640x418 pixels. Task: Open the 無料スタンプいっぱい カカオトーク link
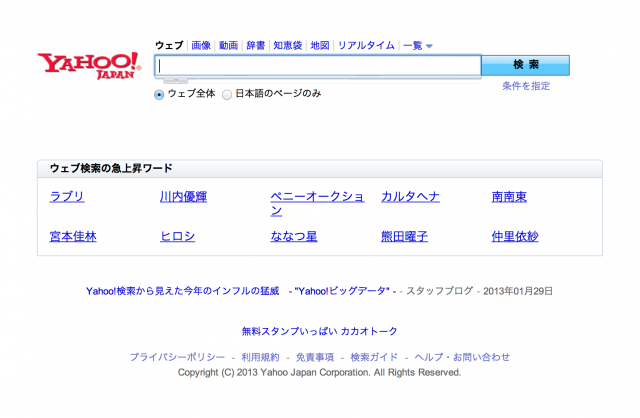(319, 331)
